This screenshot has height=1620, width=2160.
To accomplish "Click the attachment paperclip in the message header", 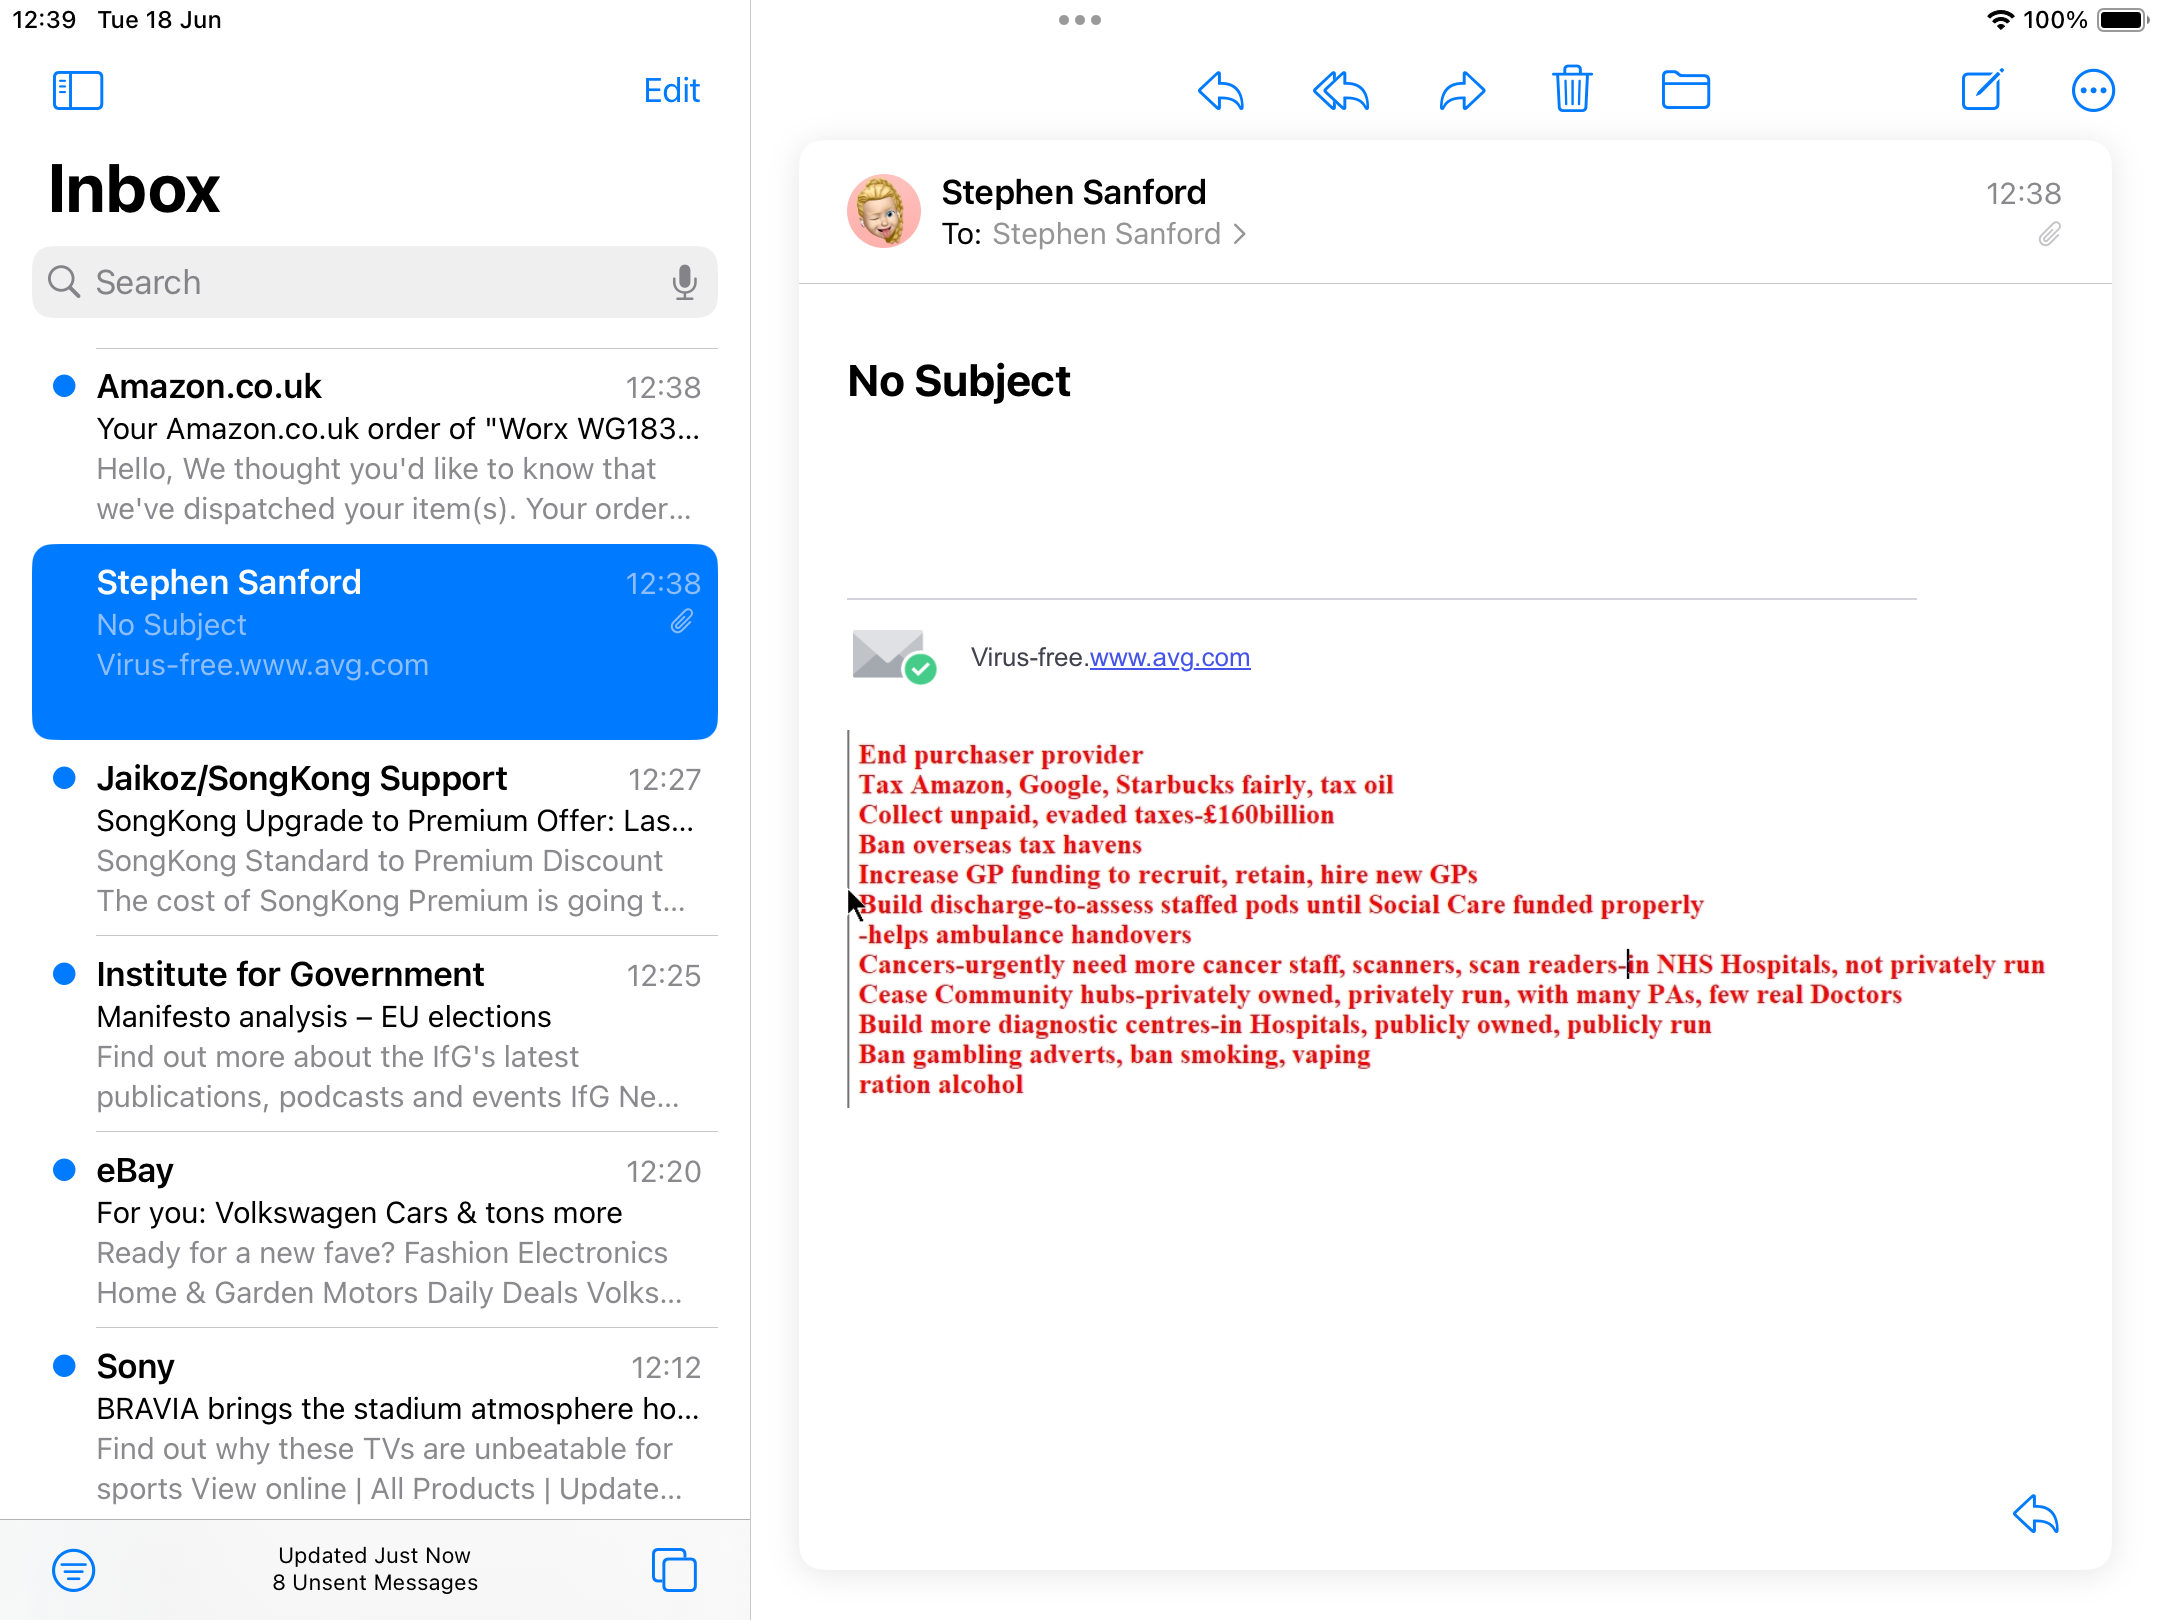I will point(2050,234).
